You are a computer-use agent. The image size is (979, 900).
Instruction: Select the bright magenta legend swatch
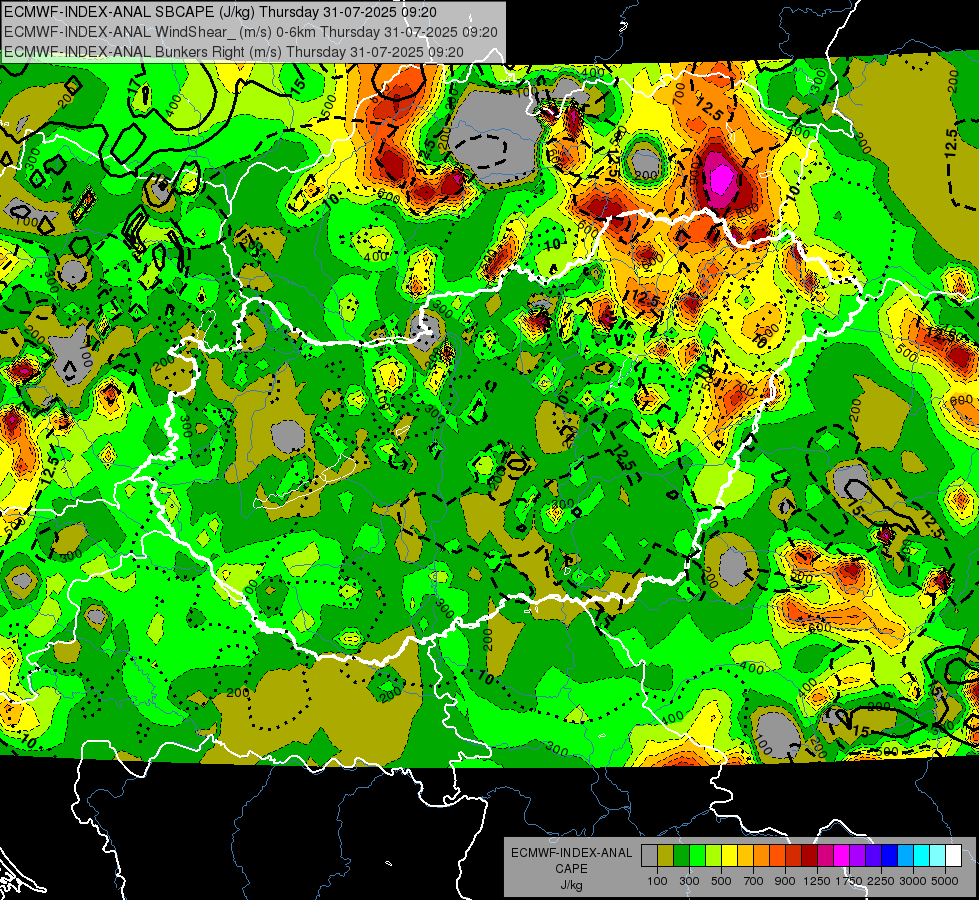[x=842, y=856]
